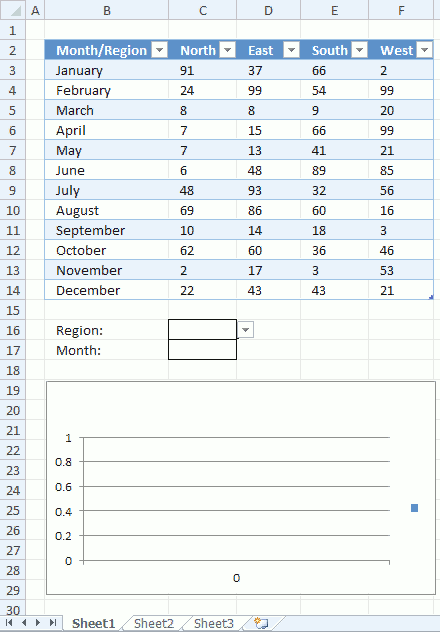Screen dimensions: 440x632
Task: Go to first sheet navigation arrow
Action: coord(8,623)
